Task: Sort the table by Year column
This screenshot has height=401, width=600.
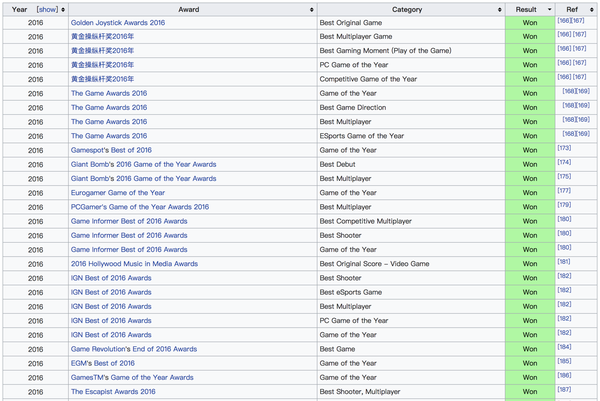Action: [x=63, y=10]
